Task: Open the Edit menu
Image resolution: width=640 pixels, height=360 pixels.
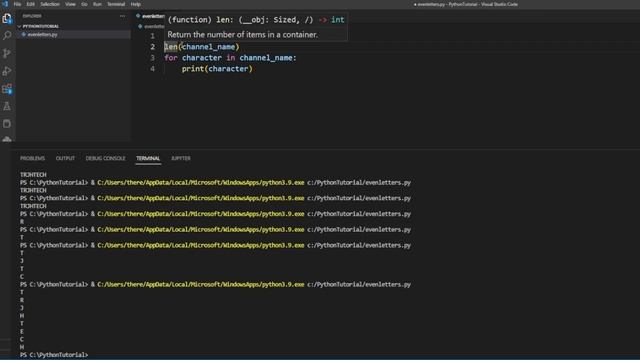Action: pos(31,4)
